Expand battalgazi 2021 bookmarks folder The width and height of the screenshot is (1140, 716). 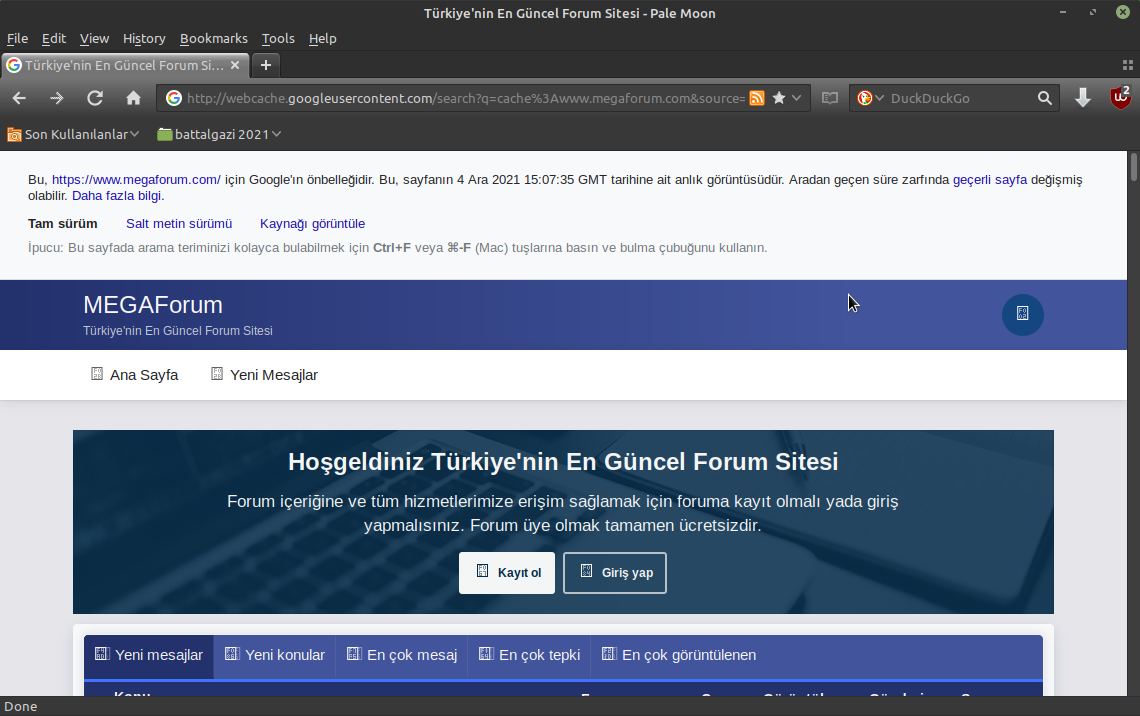tap(220, 134)
